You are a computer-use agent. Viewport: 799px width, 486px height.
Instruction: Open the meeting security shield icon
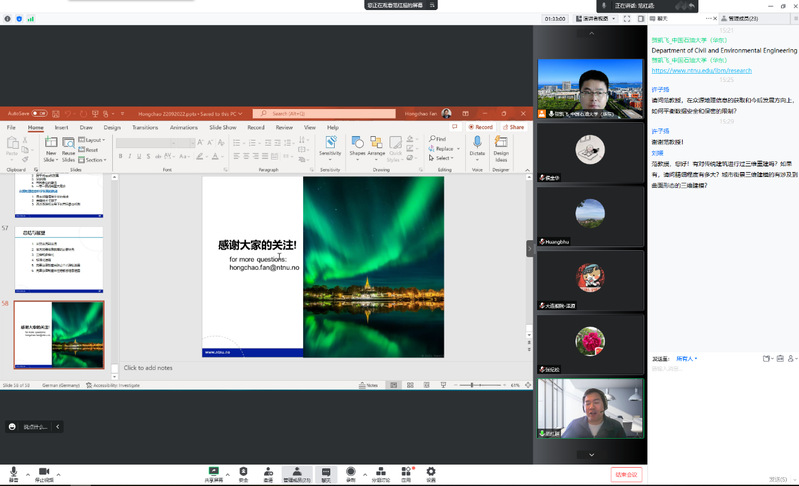pyautogui.click(x=243, y=471)
